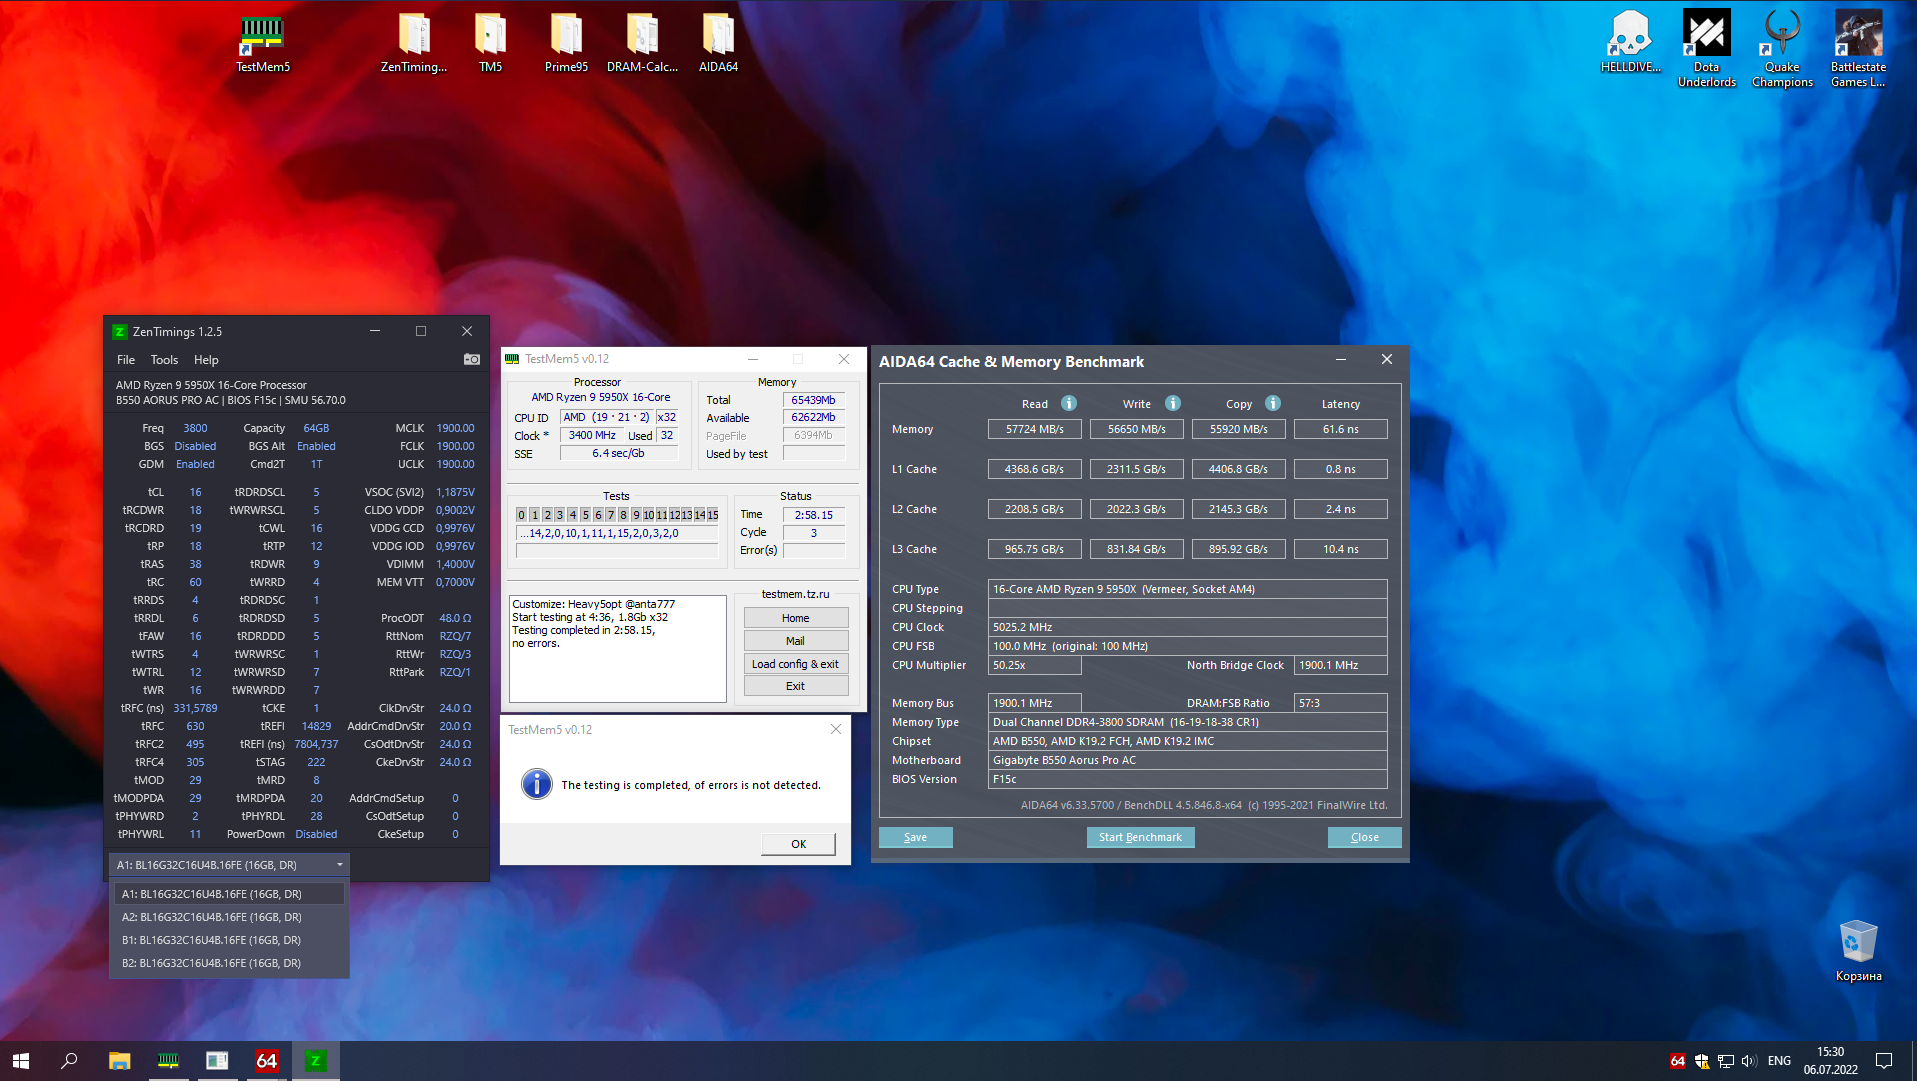The image size is (1917, 1081).
Task: Open the Help menu in ZenTimings
Action: coord(206,360)
